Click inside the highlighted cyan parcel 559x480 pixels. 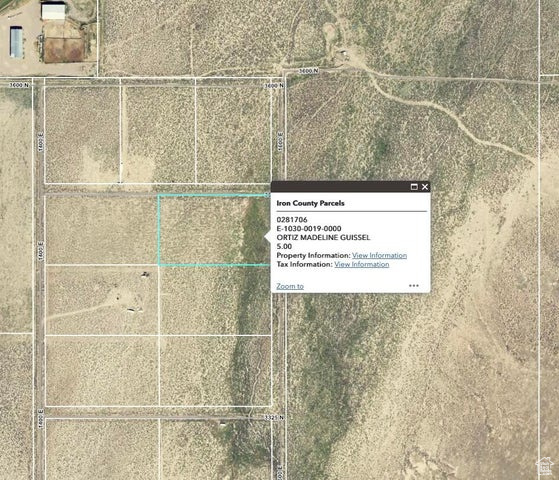pos(214,230)
